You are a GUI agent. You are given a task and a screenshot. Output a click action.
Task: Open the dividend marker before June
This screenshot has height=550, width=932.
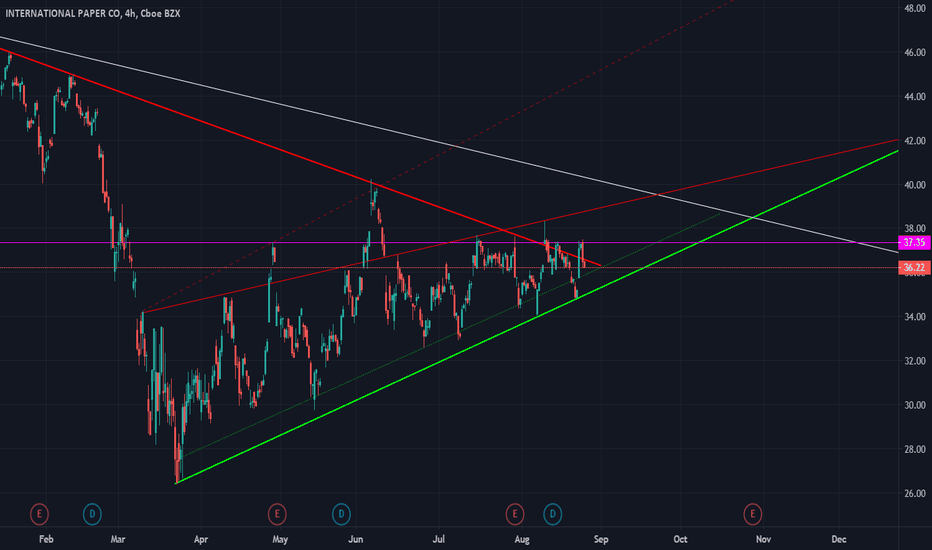[341, 514]
